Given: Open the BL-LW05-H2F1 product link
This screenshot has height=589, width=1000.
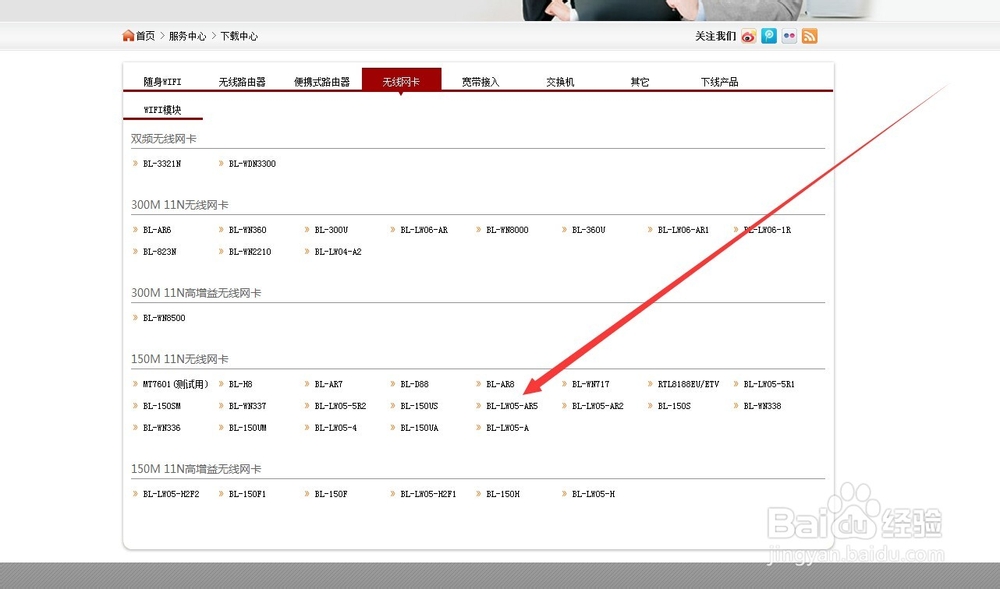Looking at the screenshot, I should pyautogui.click(x=428, y=494).
